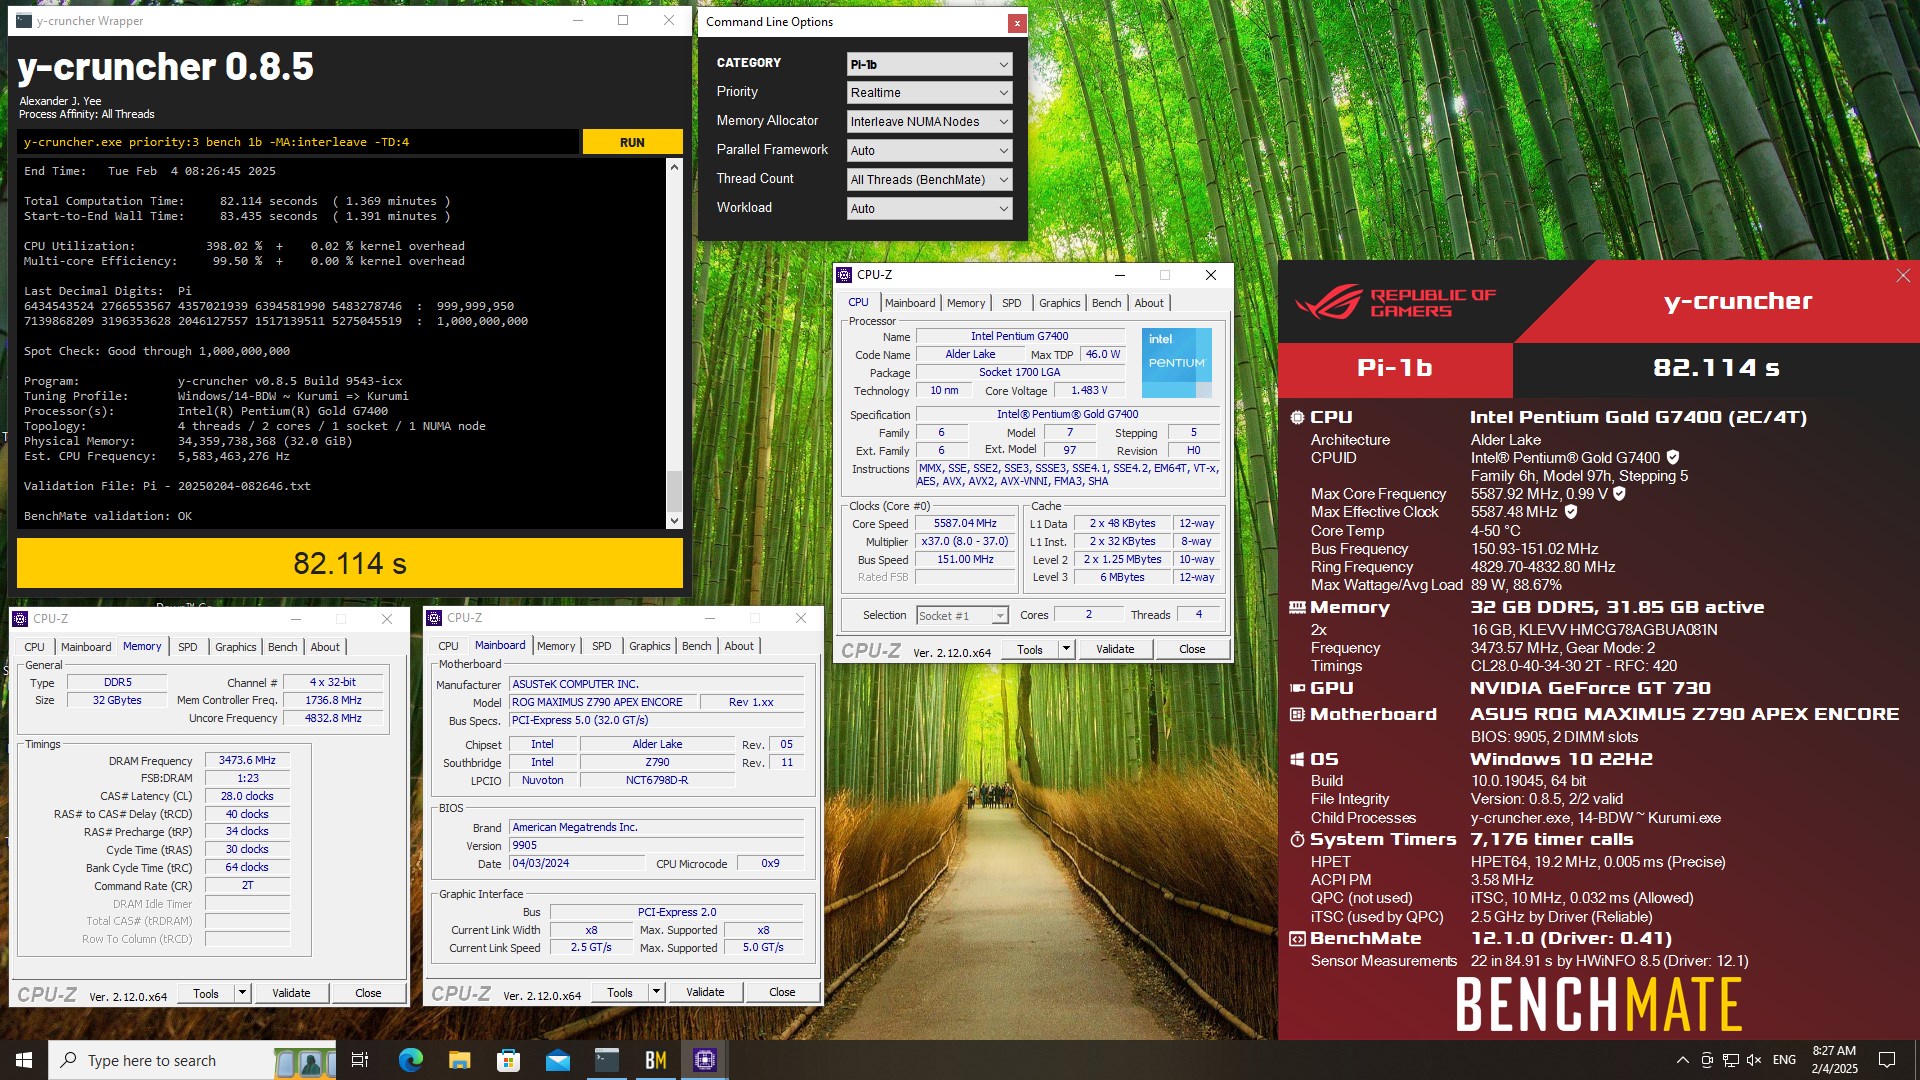The height and width of the screenshot is (1080, 1920).
Task: Click Validate in the Memory CPU-Z window
Action: pos(291,993)
